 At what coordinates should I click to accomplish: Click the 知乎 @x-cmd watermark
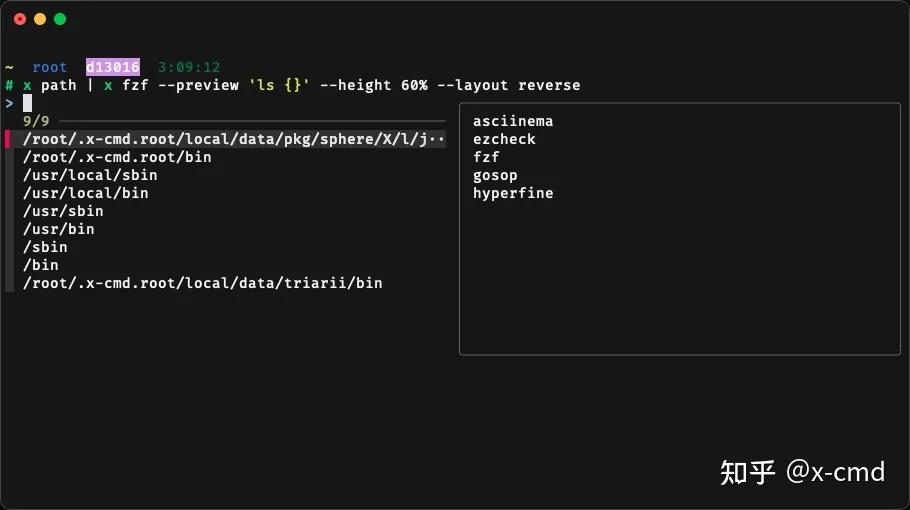pyautogui.click(x=802, y=471)
